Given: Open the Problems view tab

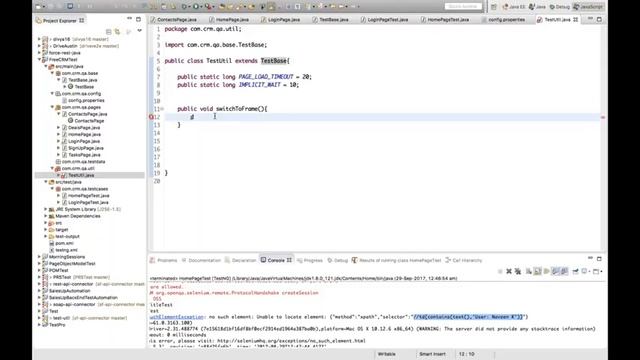Looking at the screenshot, I should pos(164,260).
